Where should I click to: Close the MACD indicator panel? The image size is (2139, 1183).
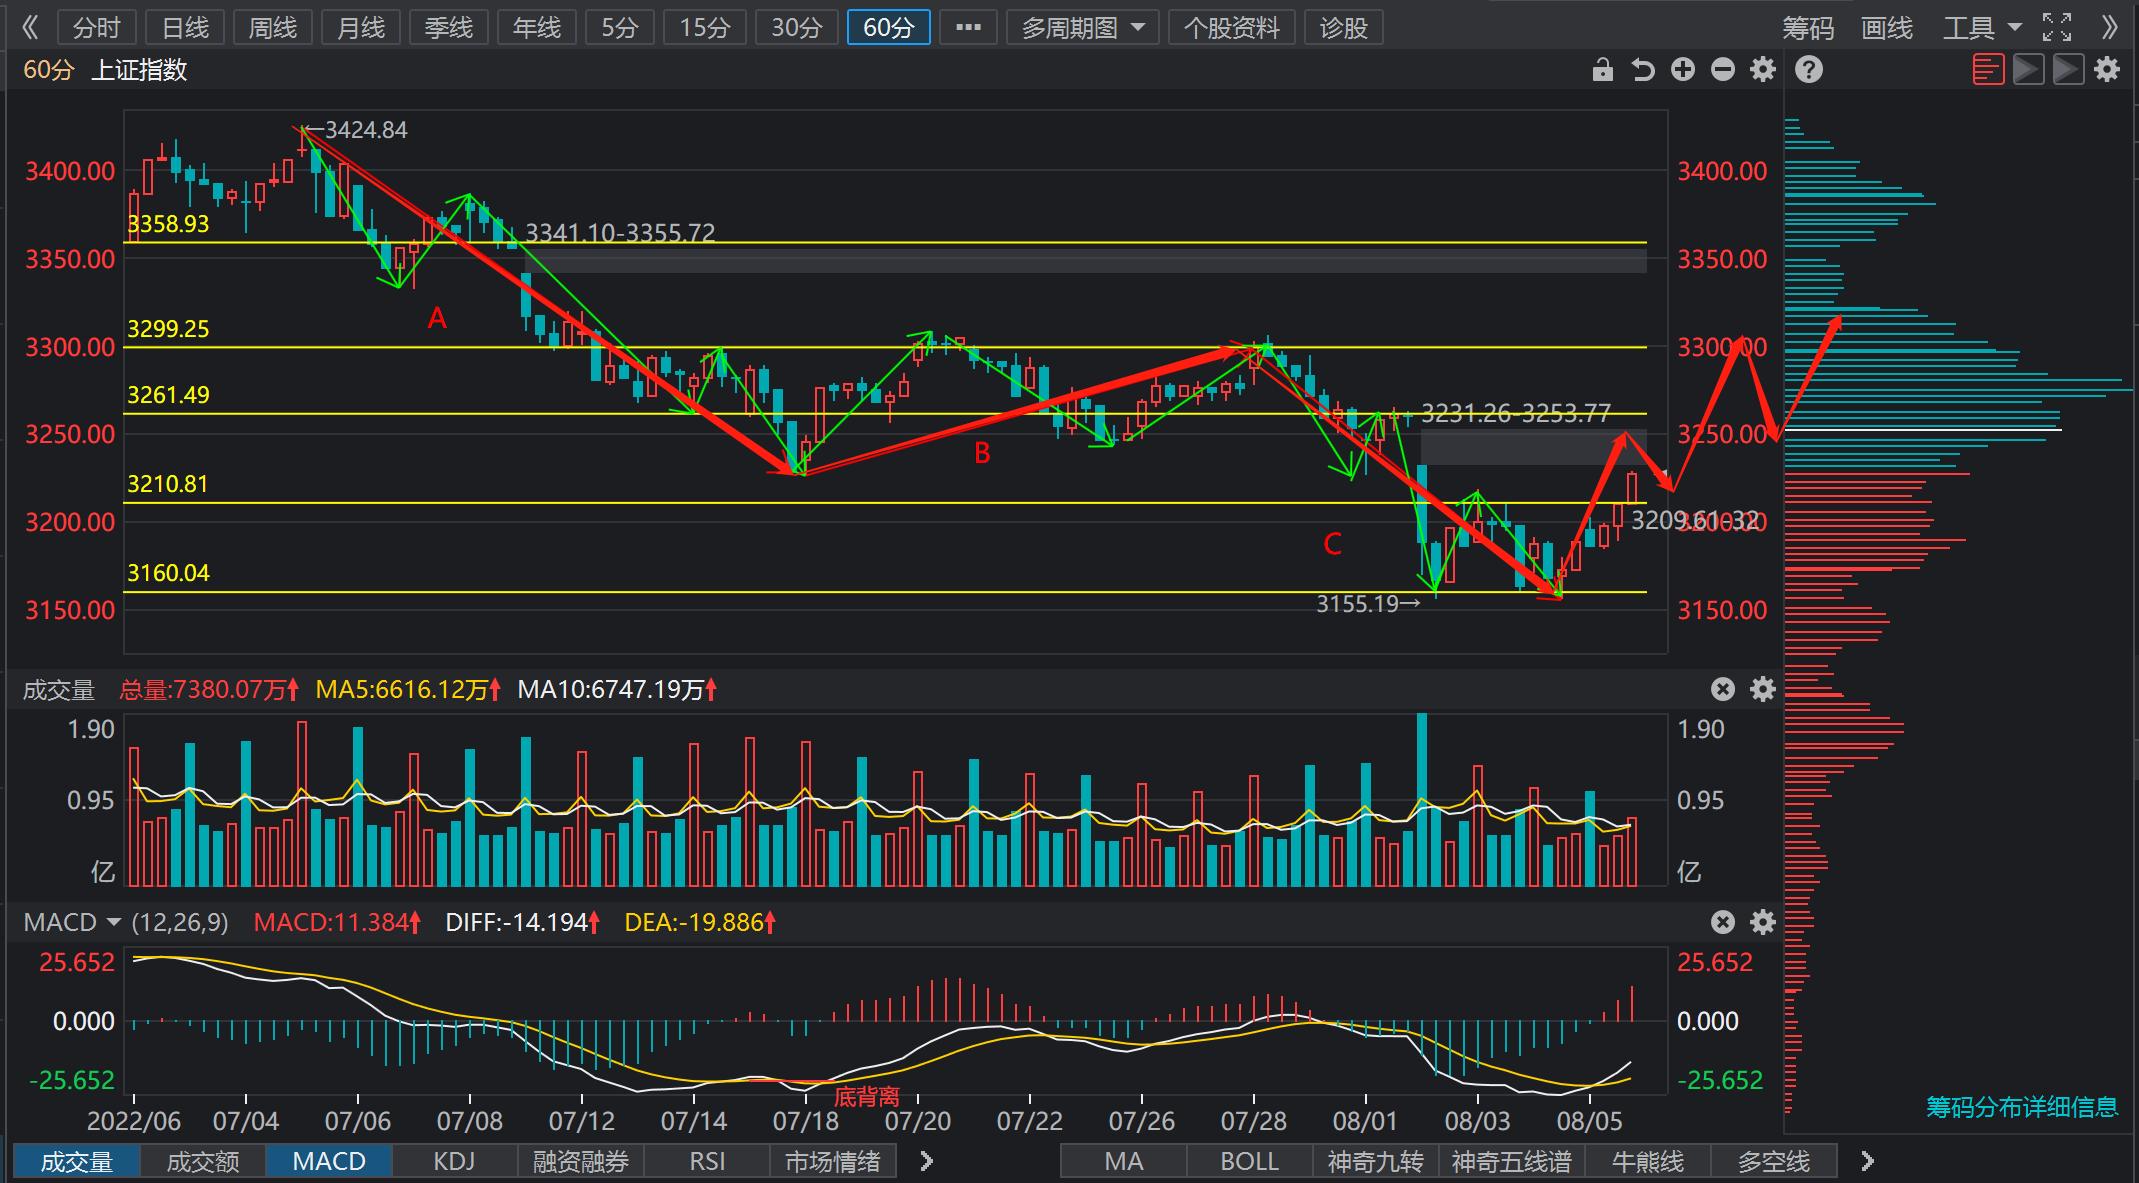pyautogui.click(x=1722, y=922)
